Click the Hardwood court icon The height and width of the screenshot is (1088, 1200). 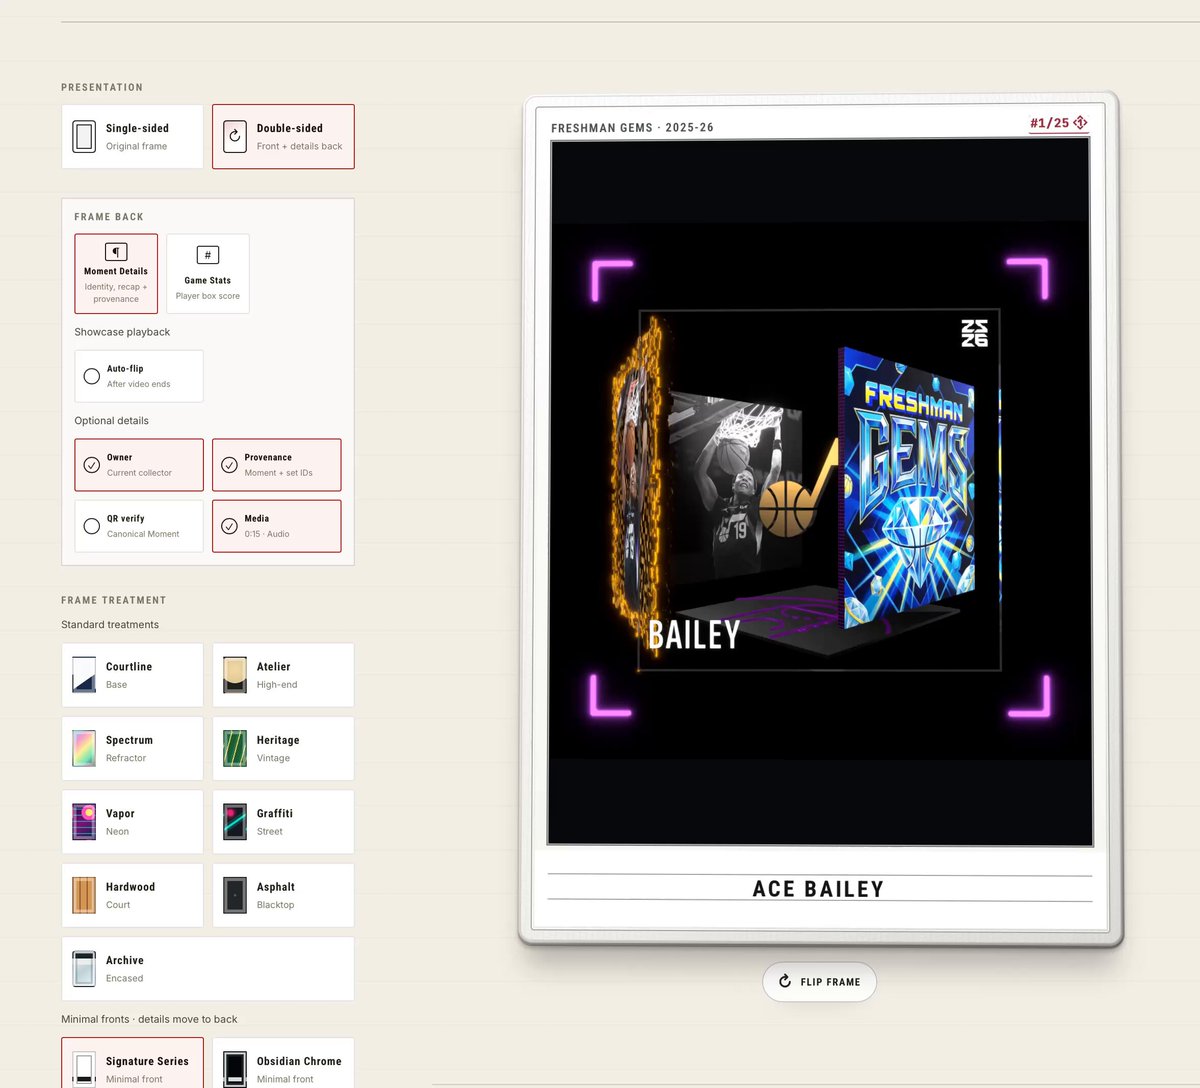click(x=84, y=895)
